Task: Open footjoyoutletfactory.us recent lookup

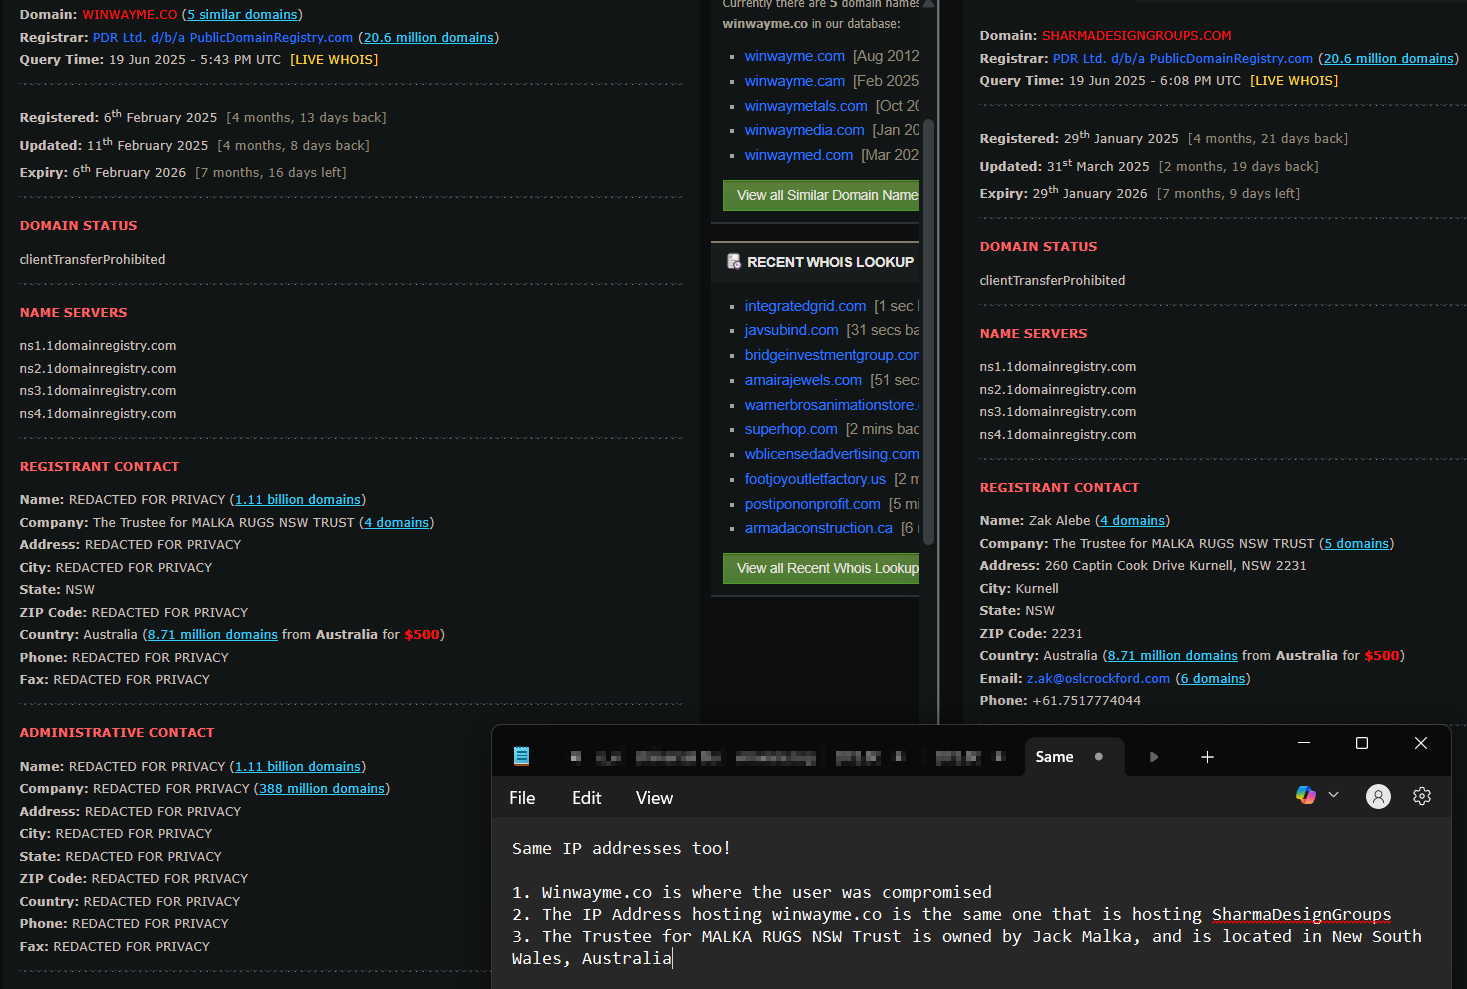Action: (x=815, y=479)
